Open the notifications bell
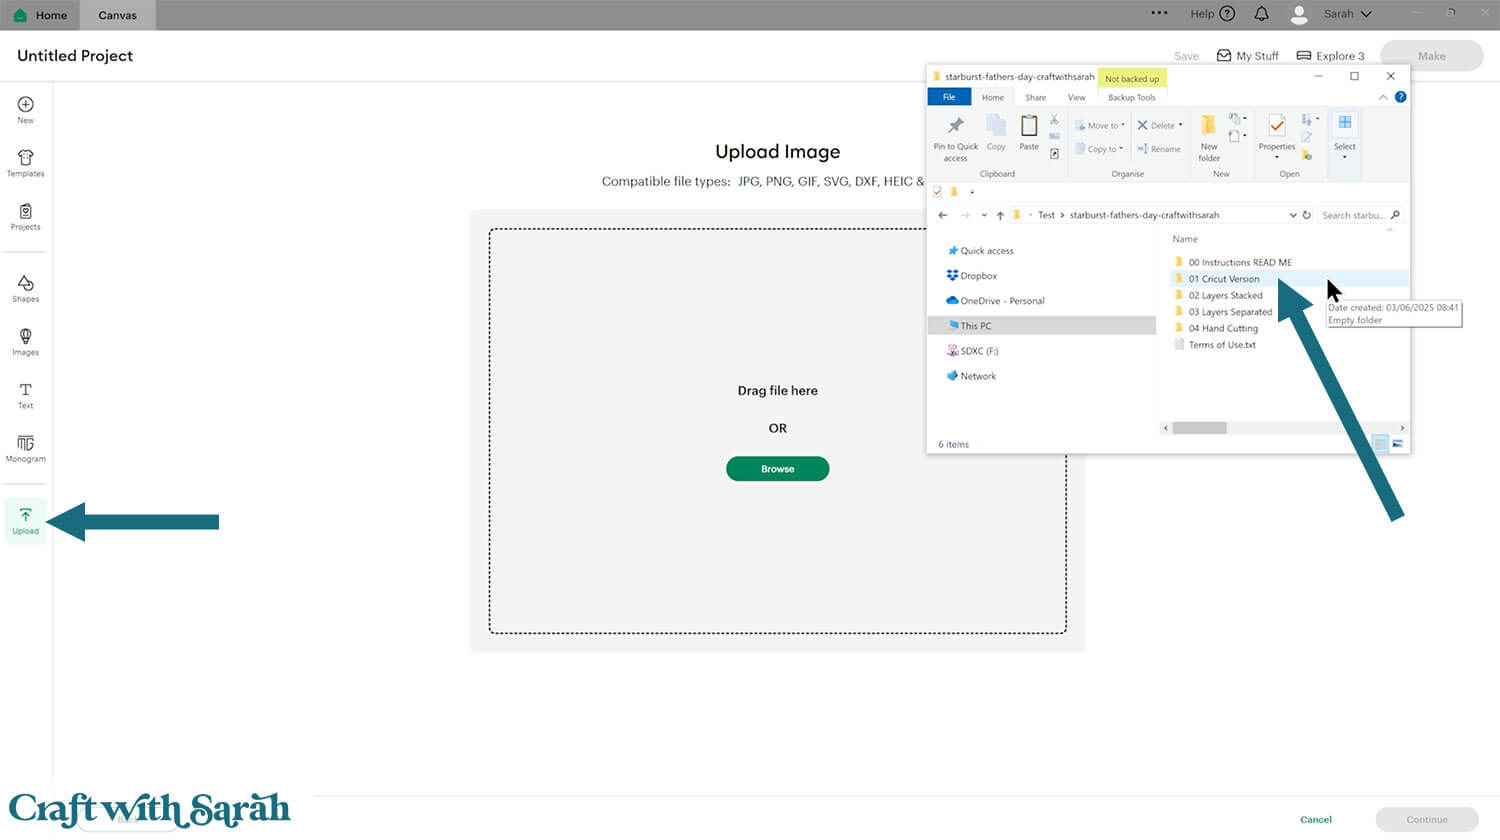Image resolution: width=1500 pixels, height=840 pixels. click(1262, 14)
